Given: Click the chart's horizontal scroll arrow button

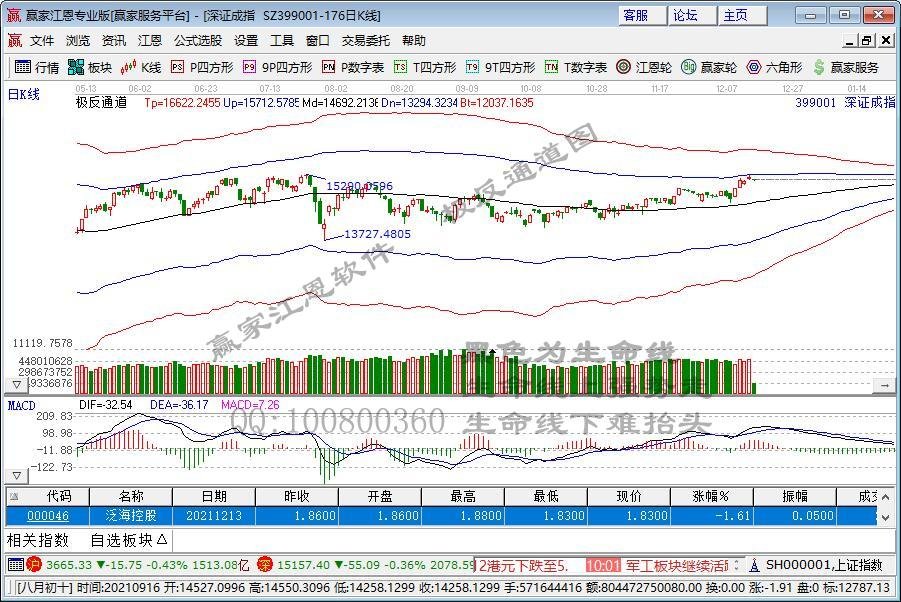Looking at the screenshot, I should tap(885, 385).
